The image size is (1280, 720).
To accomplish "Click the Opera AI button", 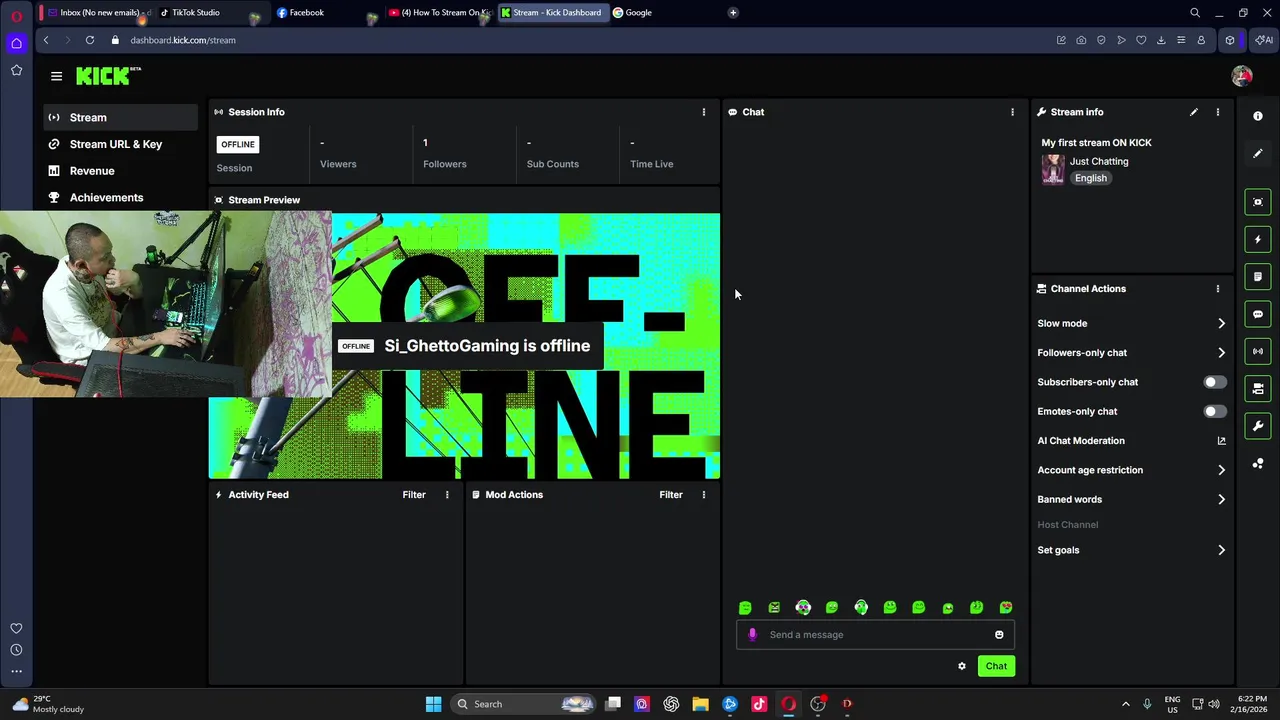I will pos(1264,40).
